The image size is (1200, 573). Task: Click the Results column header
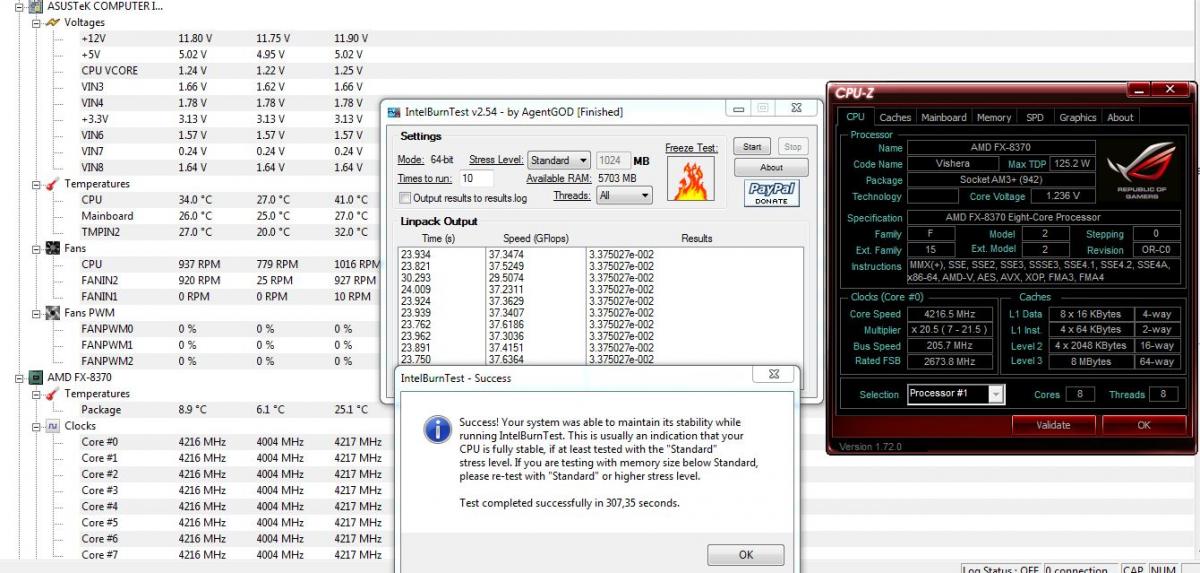tap(697, 238)
